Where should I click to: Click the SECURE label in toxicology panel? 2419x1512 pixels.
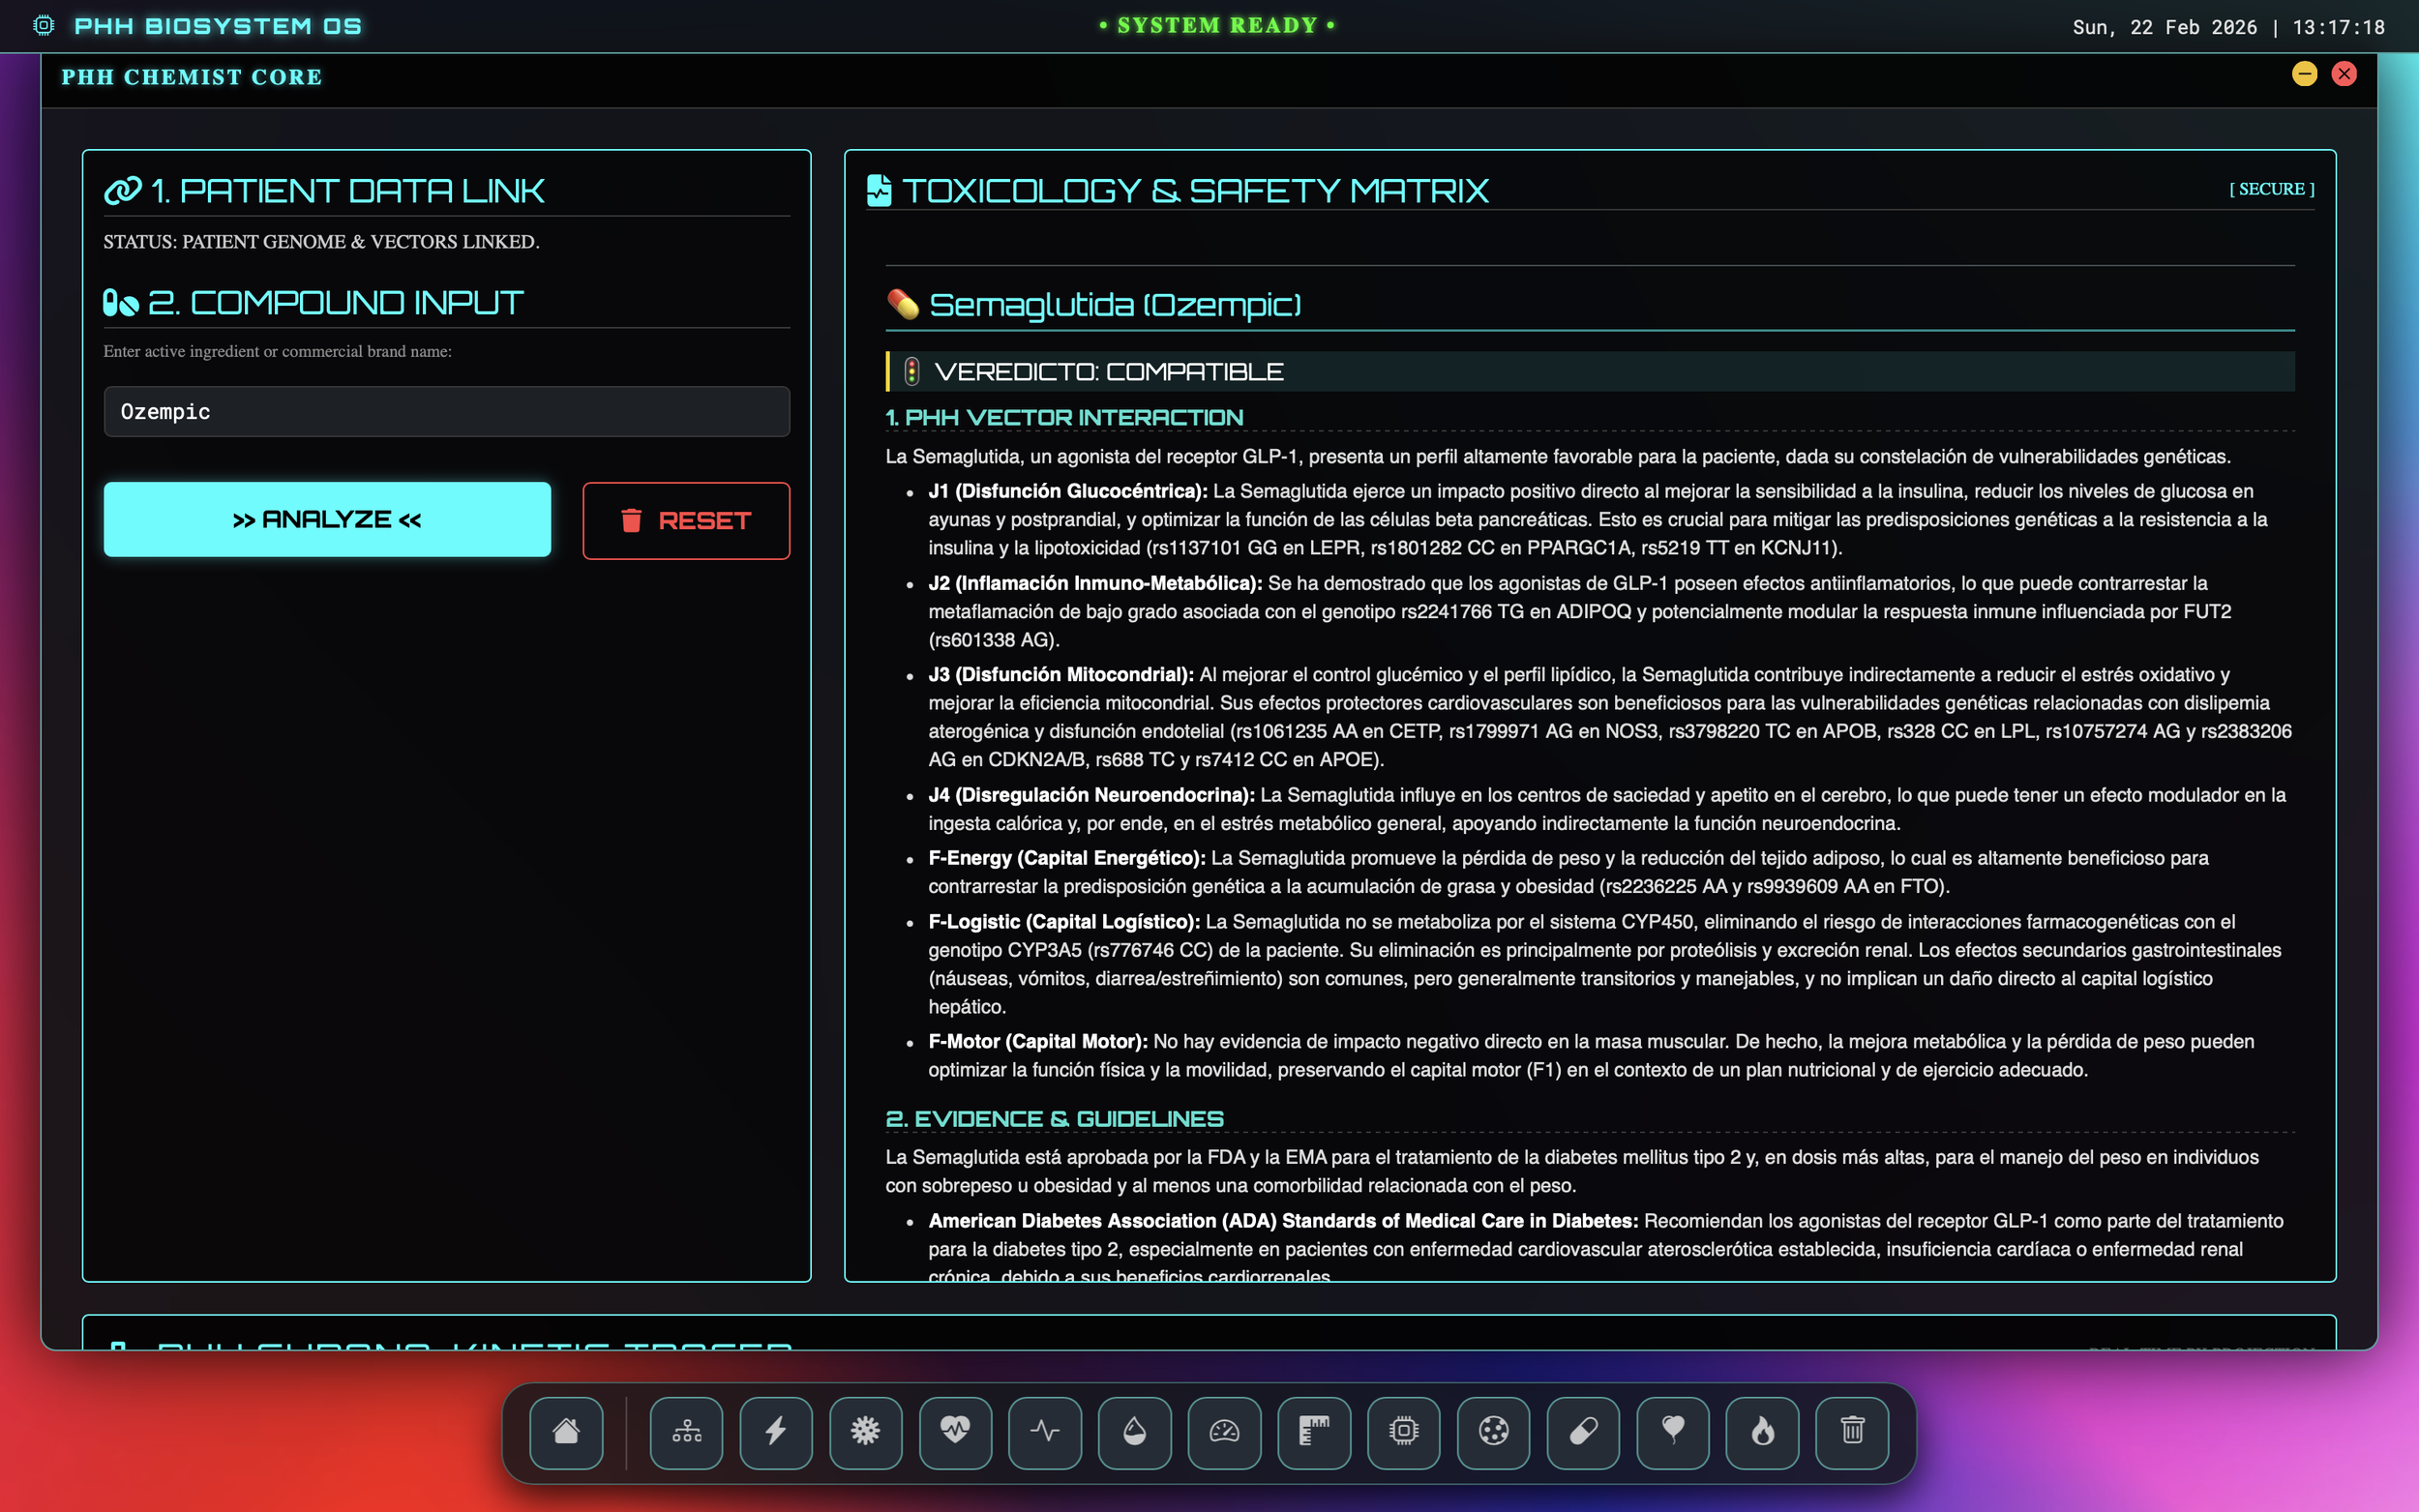pyautogui.click(x=2271, y=189)
